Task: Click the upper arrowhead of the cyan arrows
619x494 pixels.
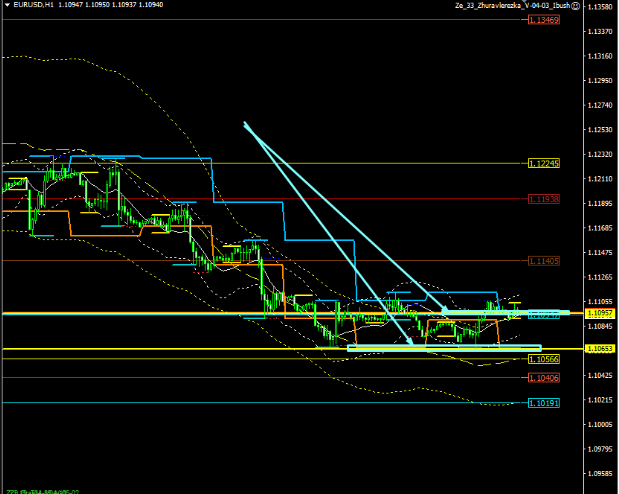Action: click(x=445, y=310)
